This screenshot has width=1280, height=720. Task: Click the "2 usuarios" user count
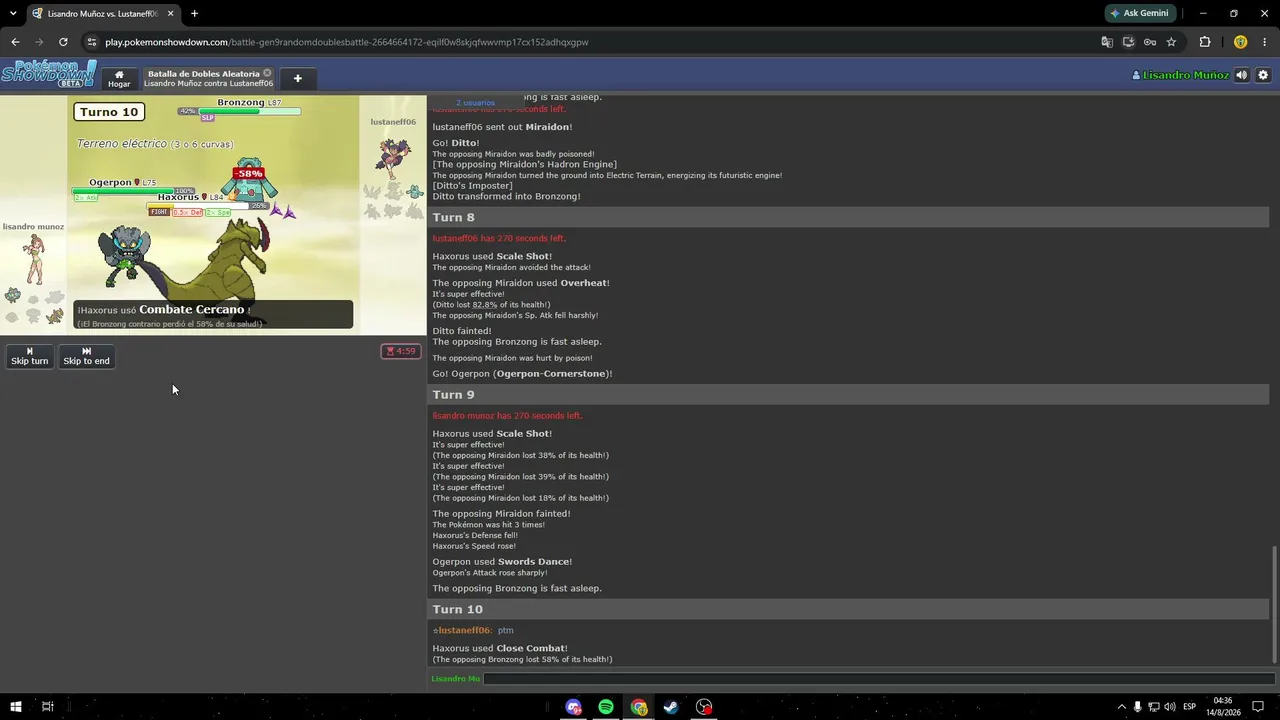click(475, 103)
